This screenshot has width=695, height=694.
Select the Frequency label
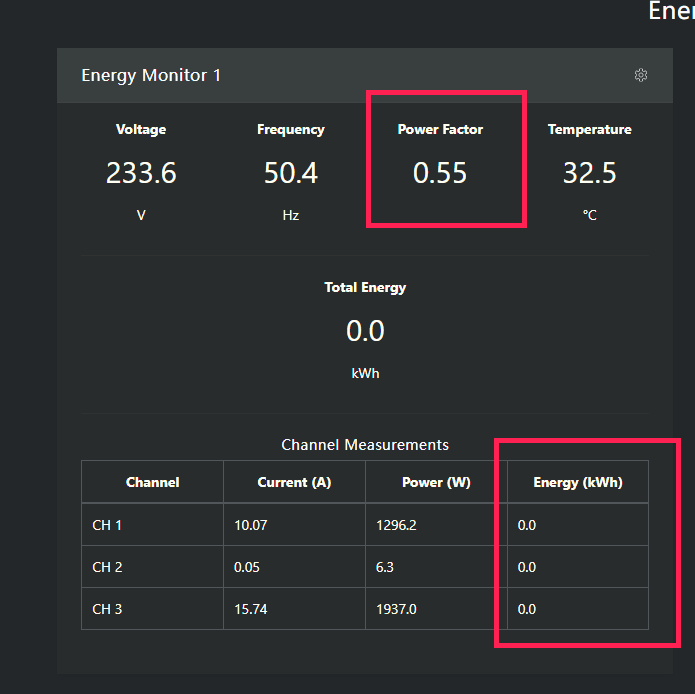pyautogui.click(x=291, y=129)
